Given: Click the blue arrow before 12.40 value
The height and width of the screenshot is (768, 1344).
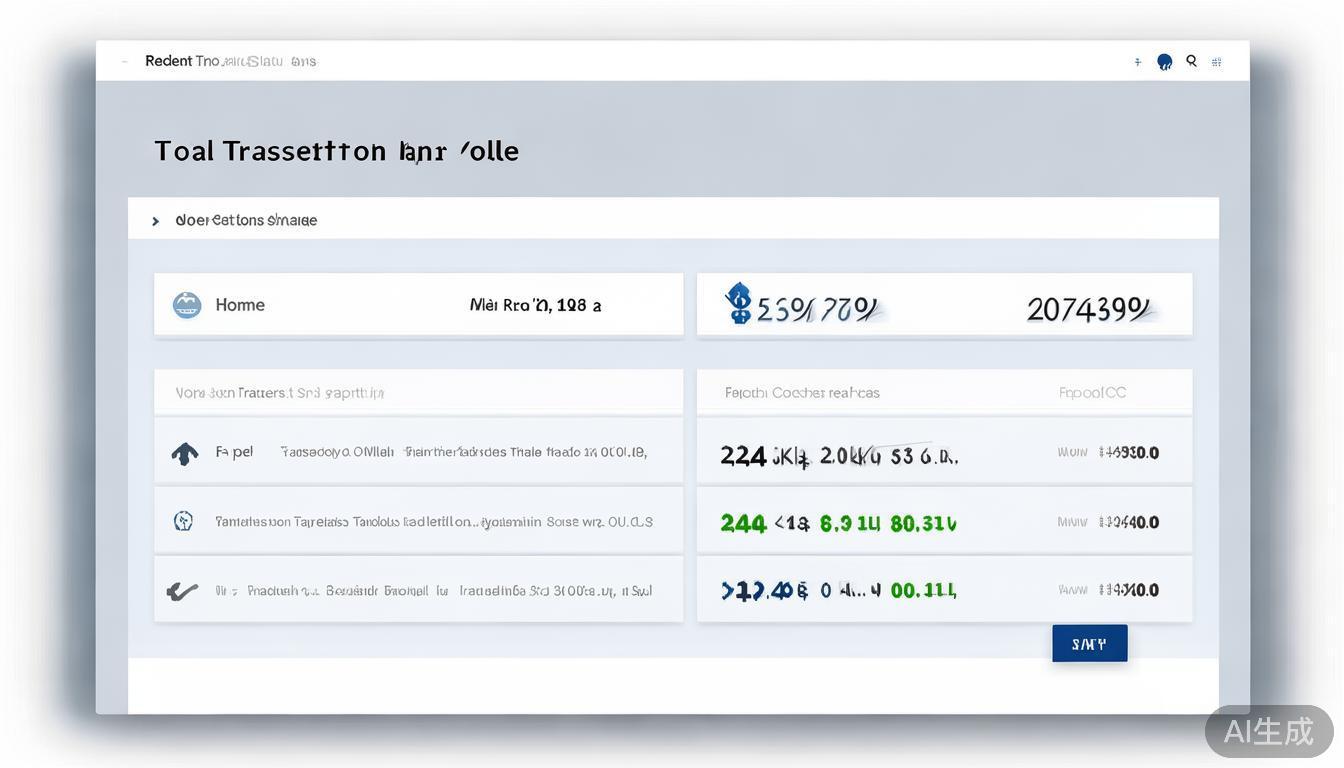Looking at the screenshot, I should (727, 591).
